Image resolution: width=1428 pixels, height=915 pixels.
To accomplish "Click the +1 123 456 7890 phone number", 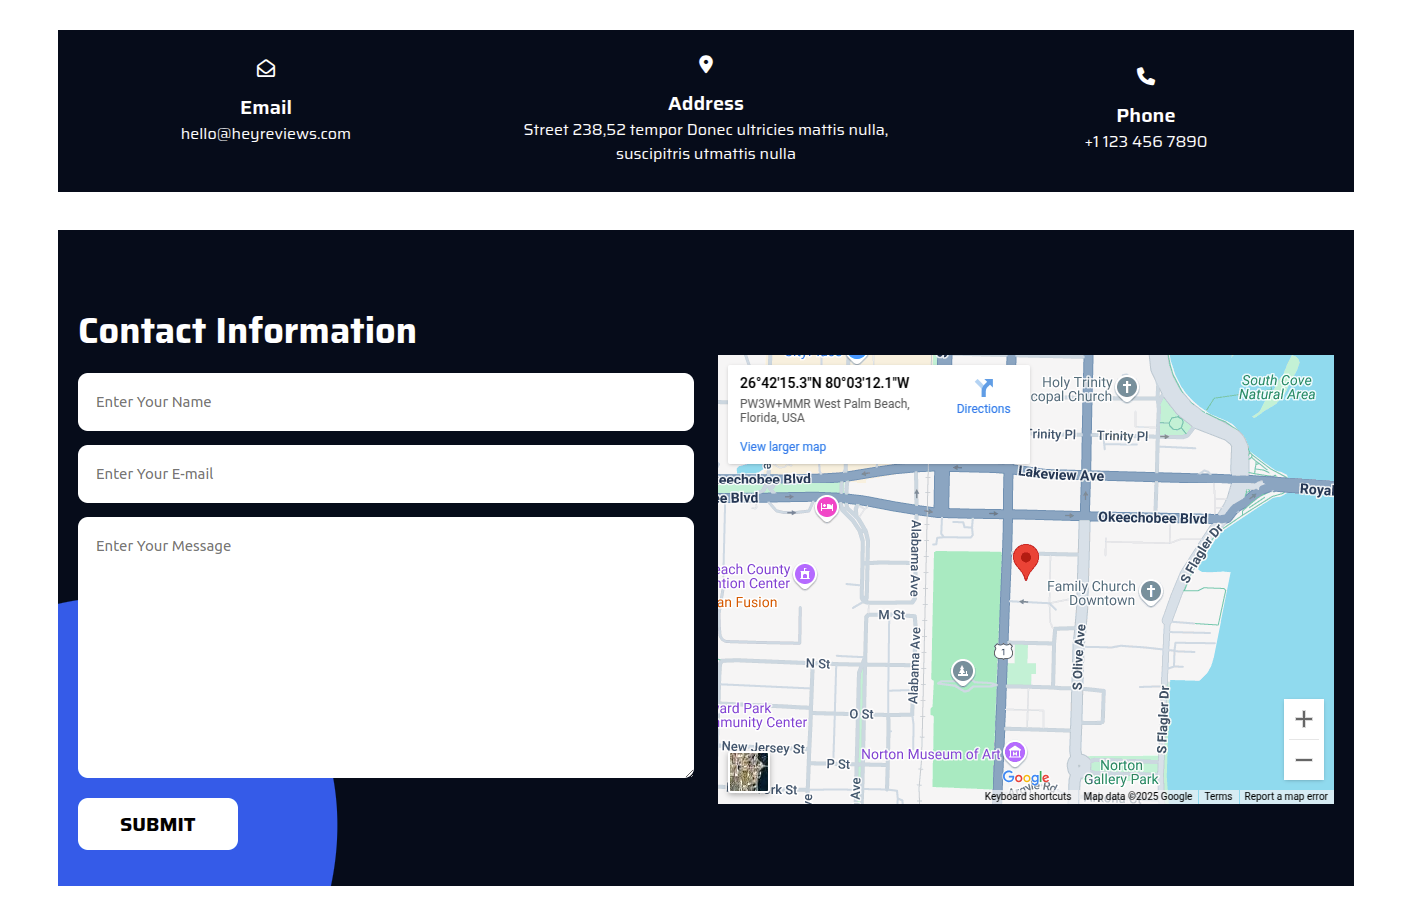I will pos(1146,142).
